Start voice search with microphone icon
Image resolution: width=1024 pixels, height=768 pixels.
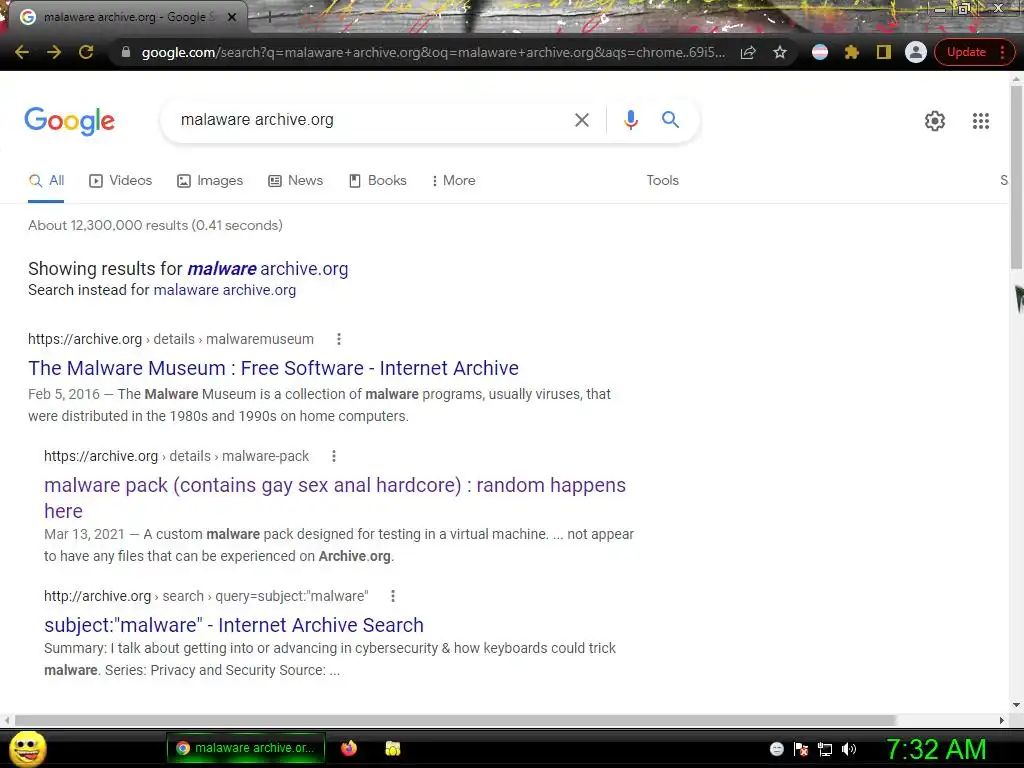click(630, 120)
